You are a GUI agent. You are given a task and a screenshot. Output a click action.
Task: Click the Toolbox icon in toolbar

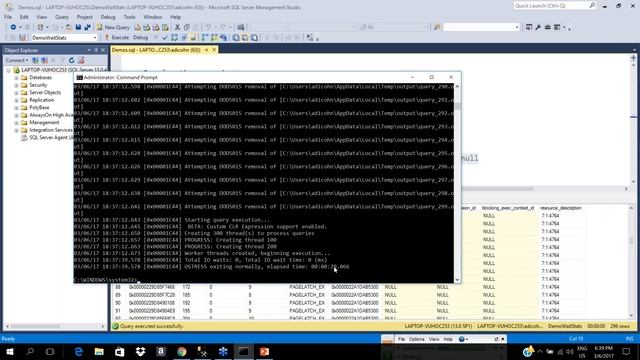547,27
